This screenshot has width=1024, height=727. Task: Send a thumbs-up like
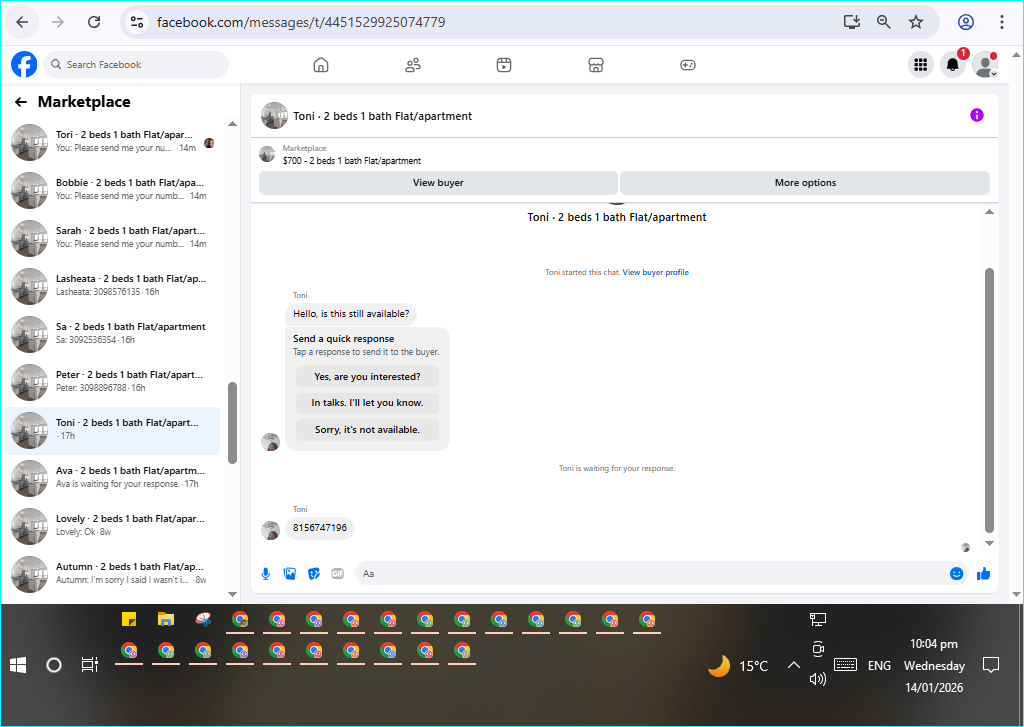[984, 574]
